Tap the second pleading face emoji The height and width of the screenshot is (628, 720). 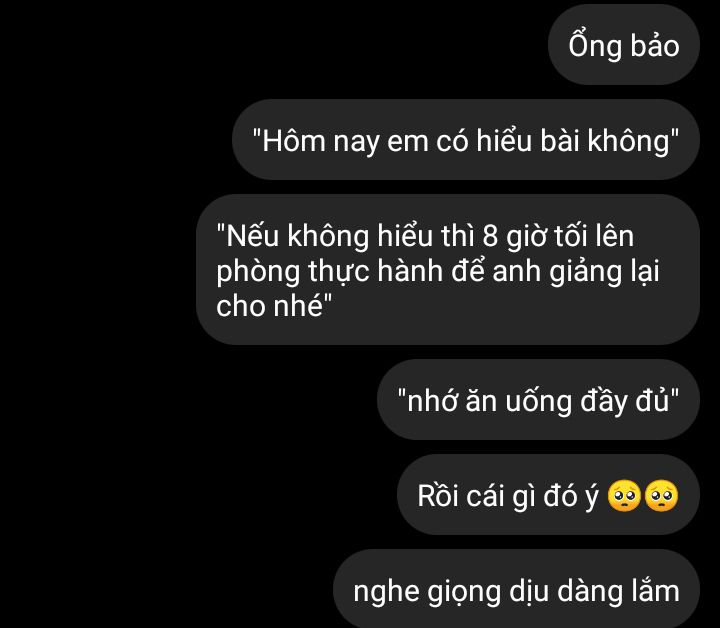click(661, 496)
